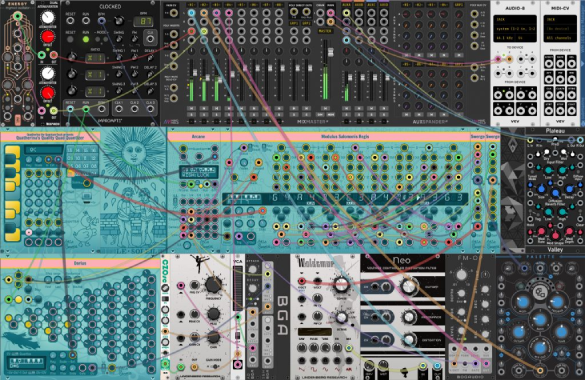Click the top yellow button on Quad Quantizer

coord(13,151)
